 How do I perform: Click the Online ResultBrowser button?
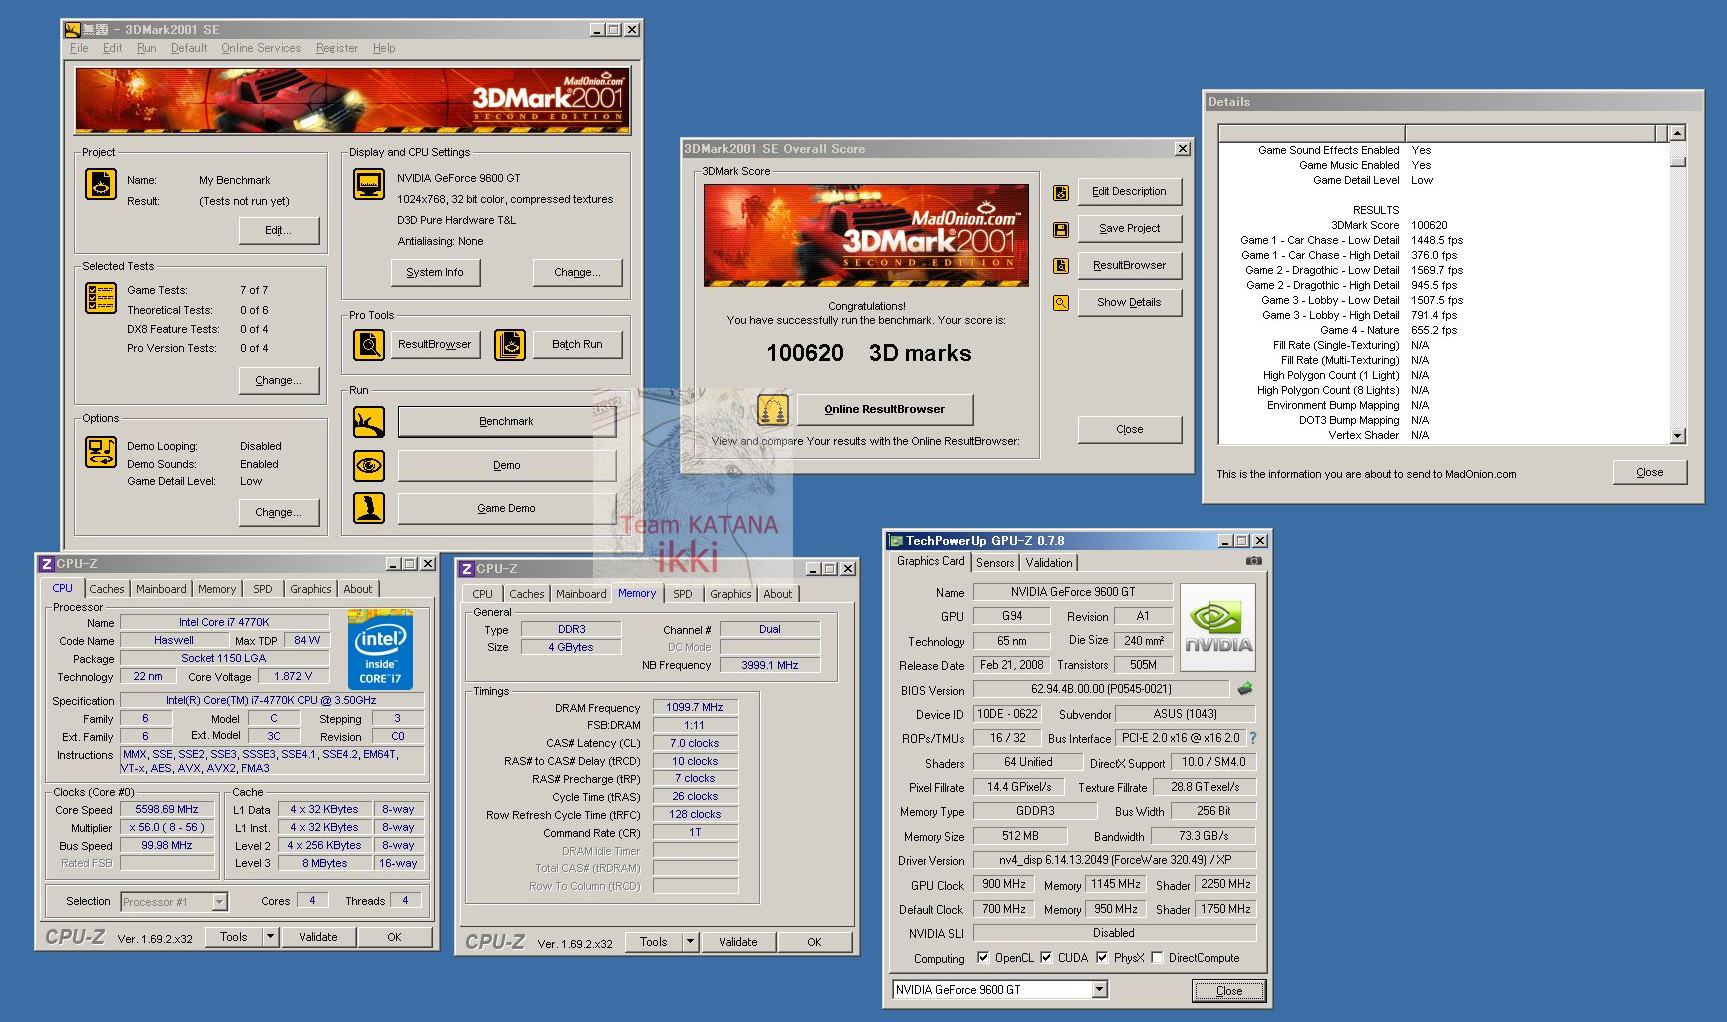point(884,409)
